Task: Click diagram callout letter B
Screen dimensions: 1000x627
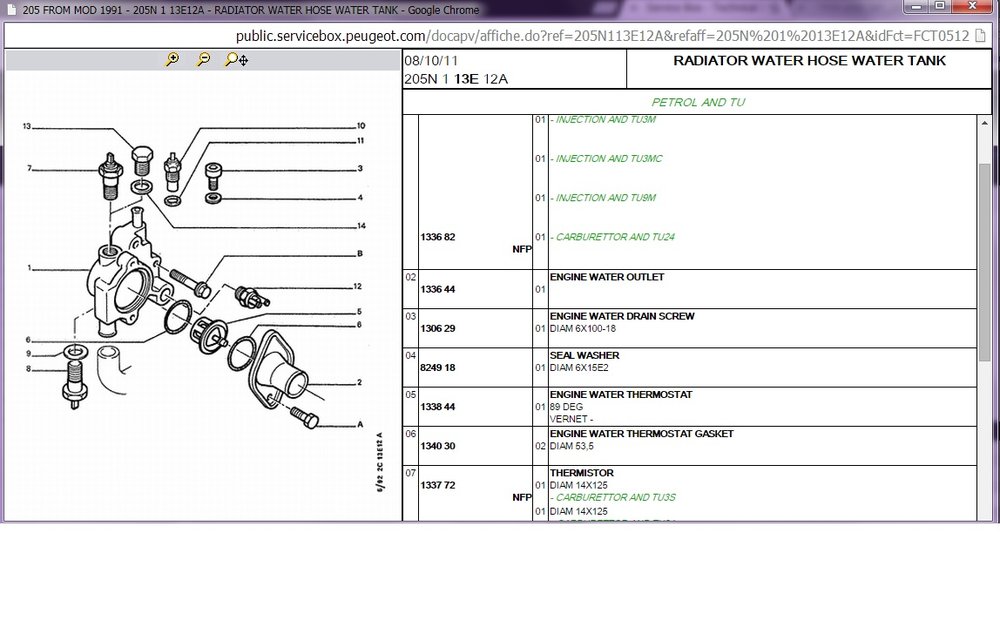Action: 360,253
